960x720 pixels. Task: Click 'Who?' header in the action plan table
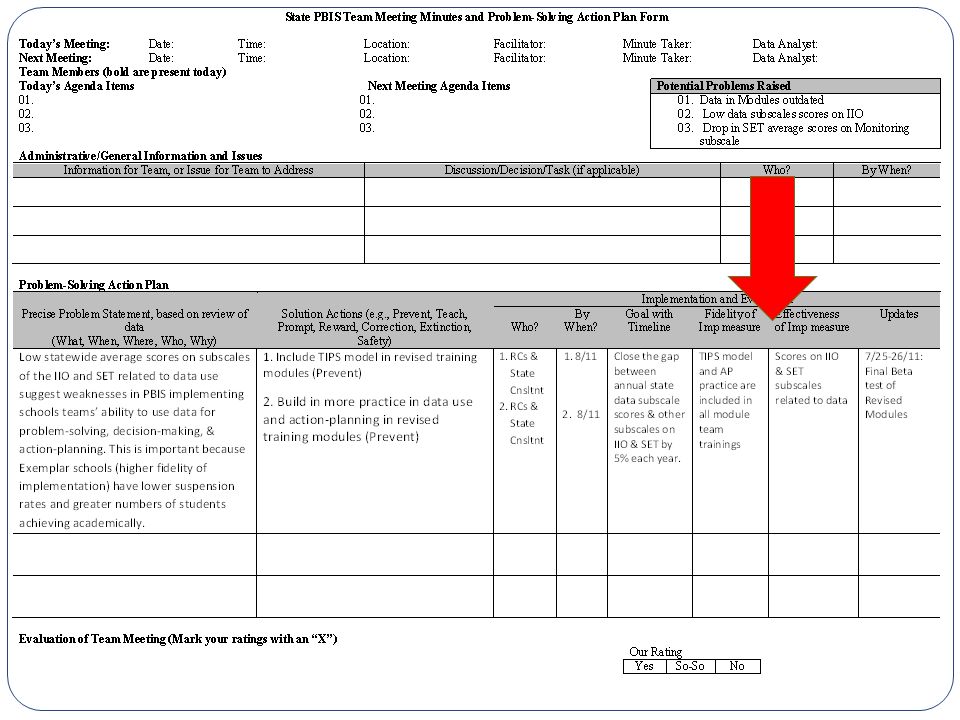click(x=525, y=327)
